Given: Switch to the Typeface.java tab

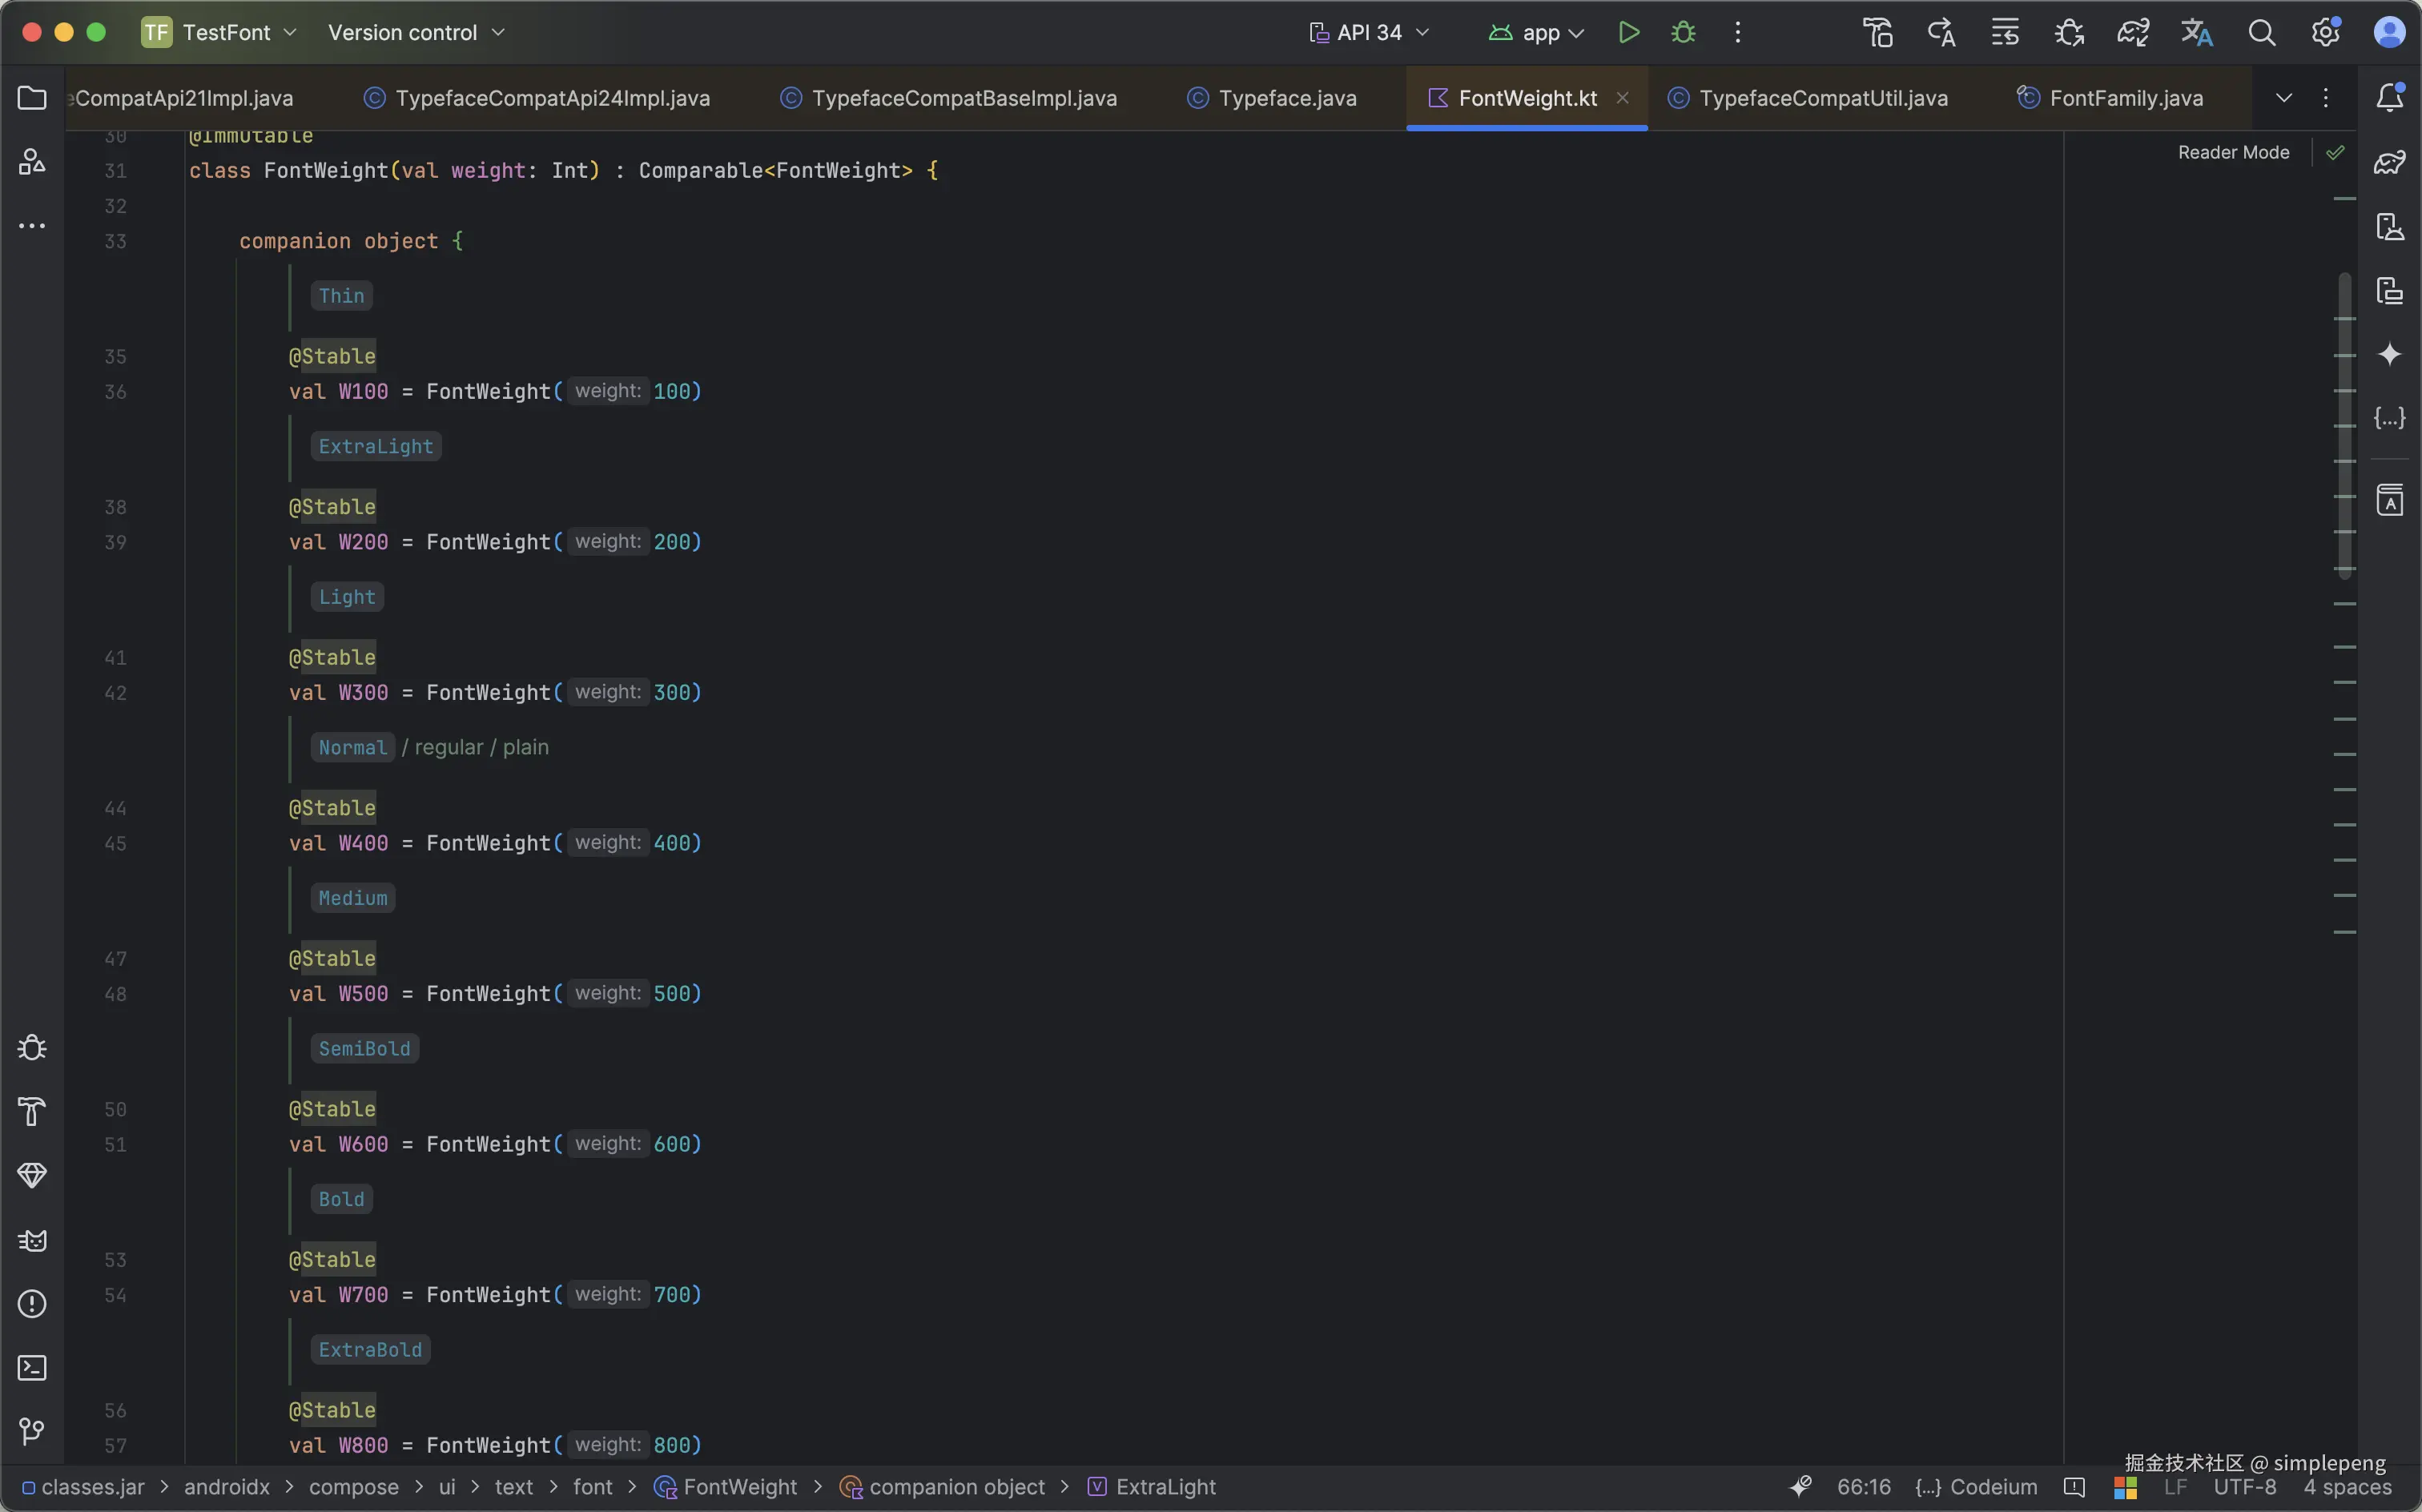Looking at the screenshot, I should click(1286, 98).
